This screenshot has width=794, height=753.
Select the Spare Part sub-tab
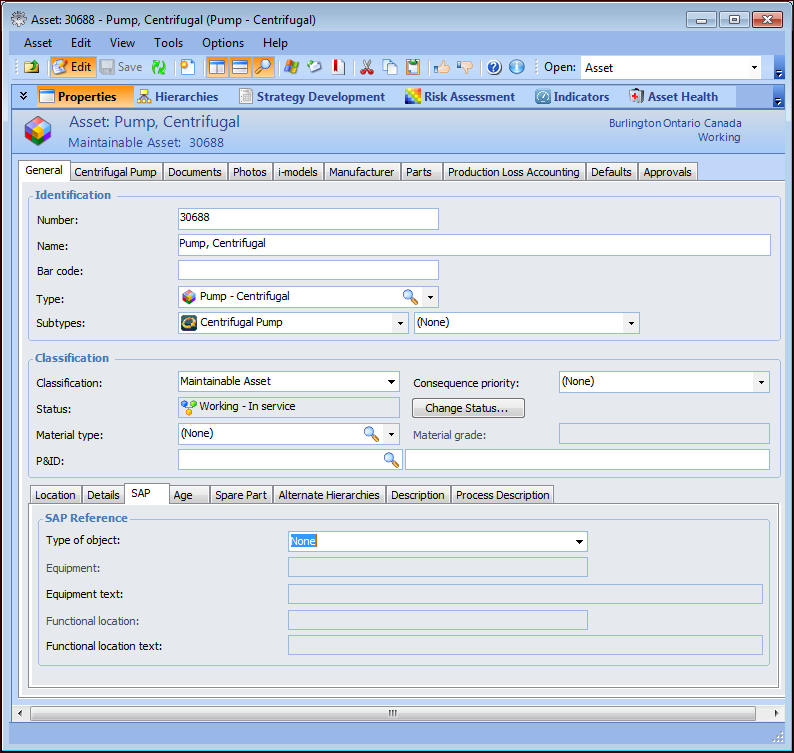[241, 495]
